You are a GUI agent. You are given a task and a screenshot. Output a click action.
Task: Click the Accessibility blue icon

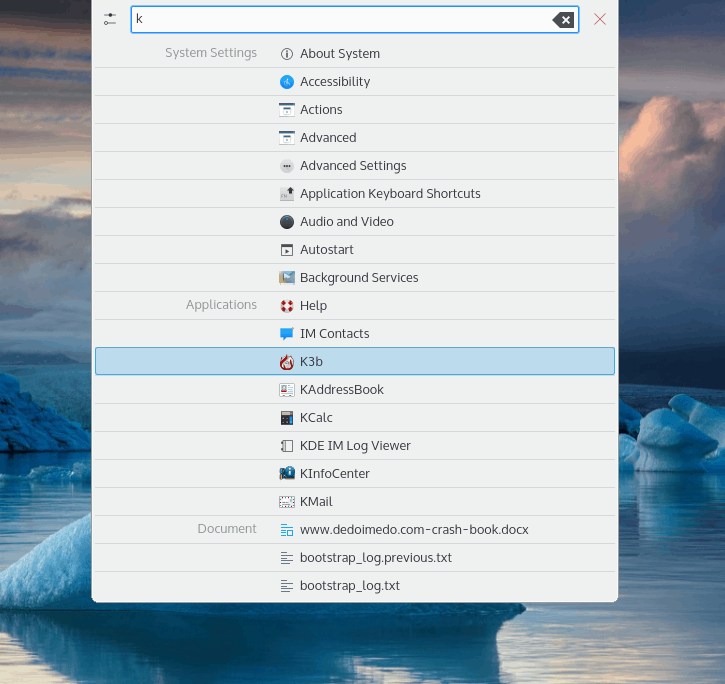click(x=287, y=82)
